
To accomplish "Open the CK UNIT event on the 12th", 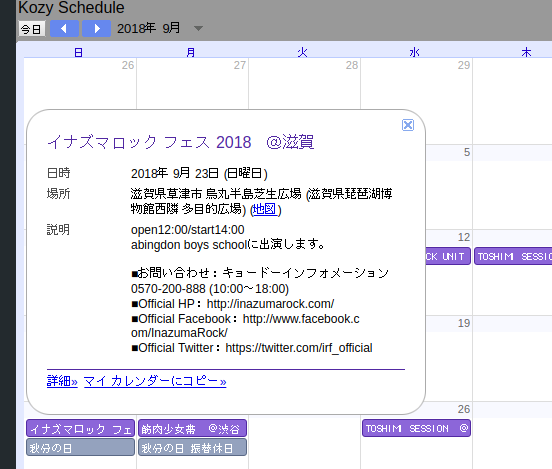I will click(x=448, y=256).
